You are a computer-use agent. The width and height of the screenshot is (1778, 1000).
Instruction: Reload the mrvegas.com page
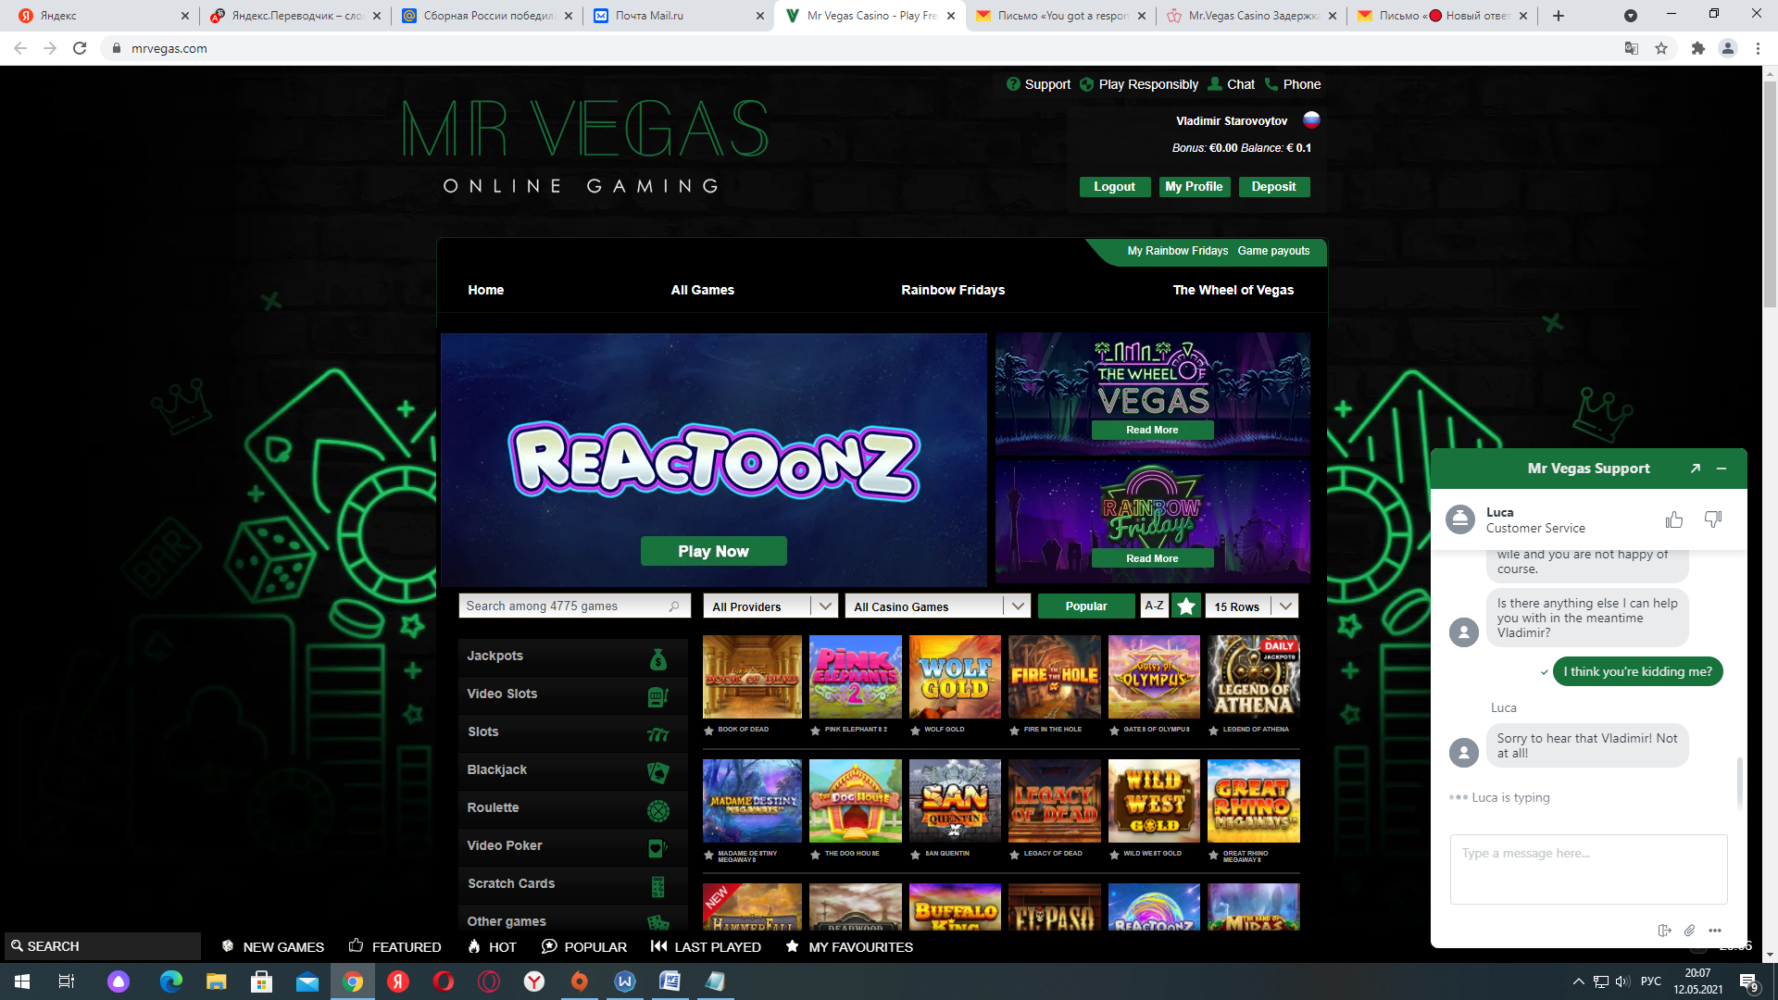(80, 48)
